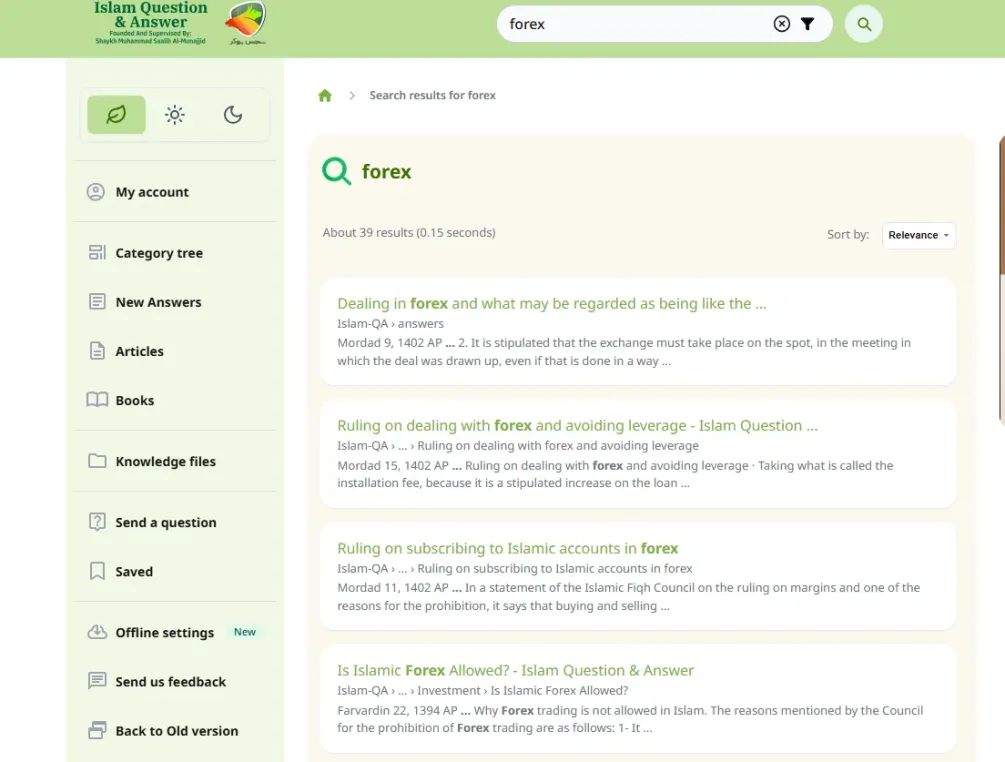
Task: Enable the dark moon theme
Action: coord(233,115)
